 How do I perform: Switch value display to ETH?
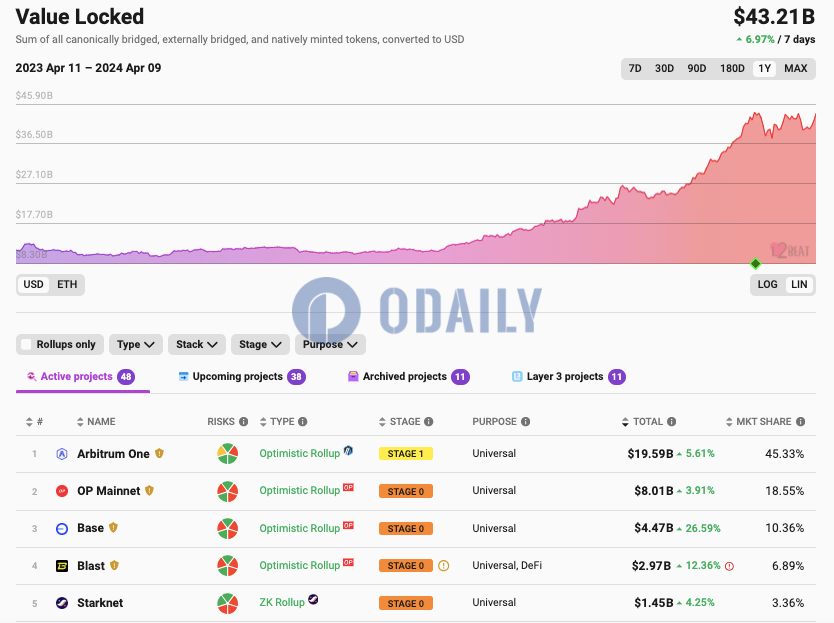click(67, 285)
